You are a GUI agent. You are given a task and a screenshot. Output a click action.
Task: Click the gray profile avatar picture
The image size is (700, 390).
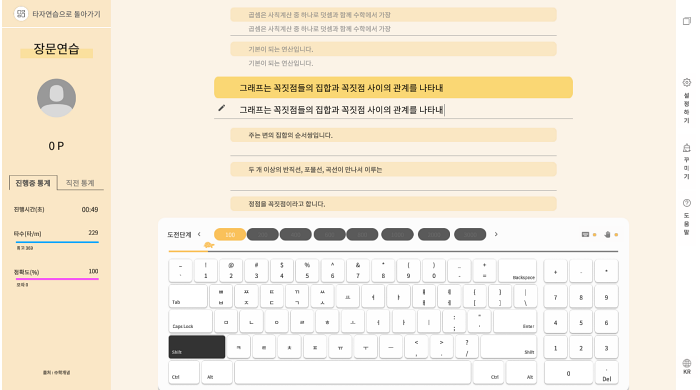pyautogui.click(x=56, y=98)
